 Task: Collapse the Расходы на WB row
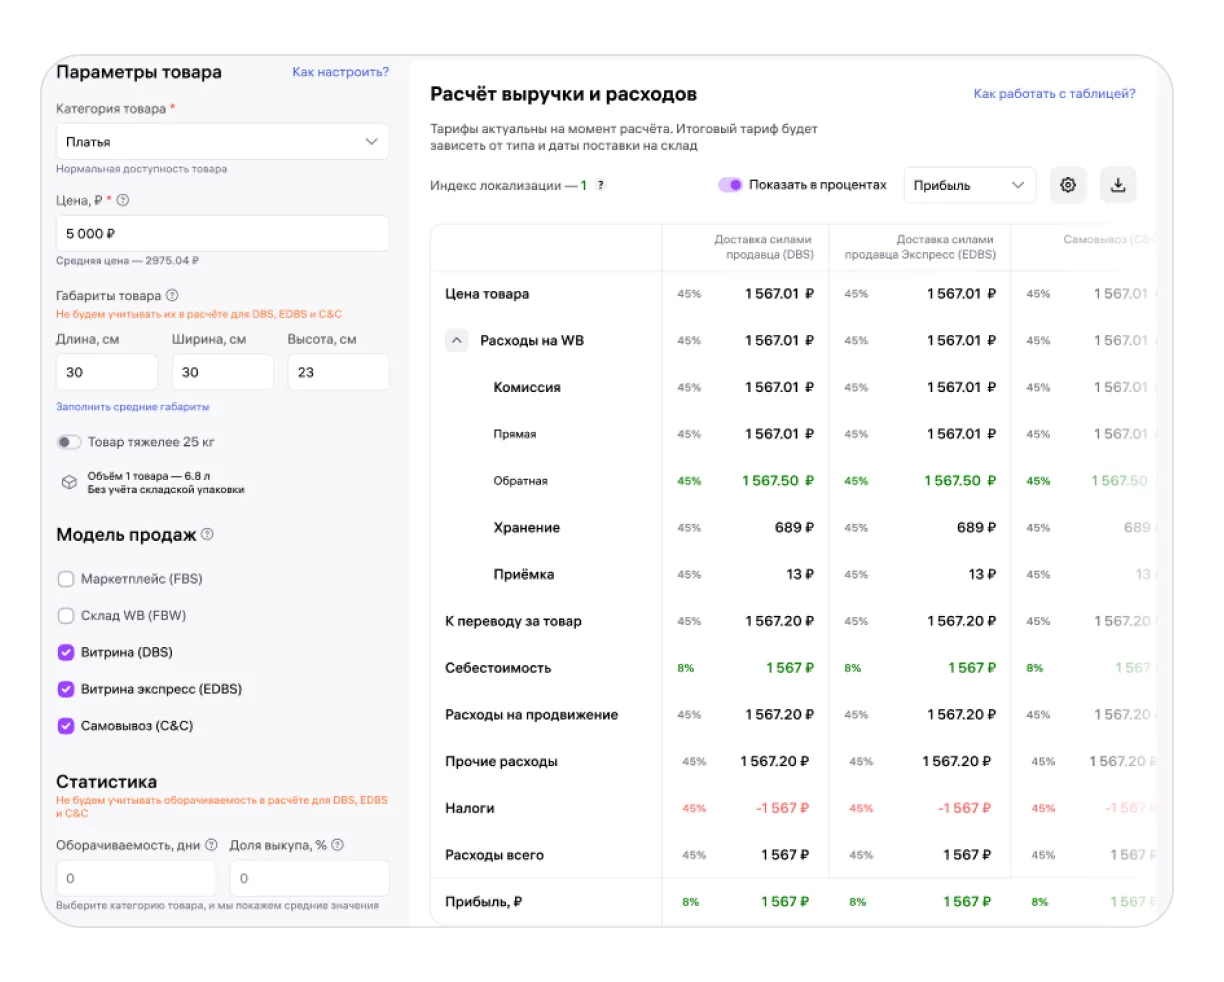pyautogui.click(x=456, y=341)
